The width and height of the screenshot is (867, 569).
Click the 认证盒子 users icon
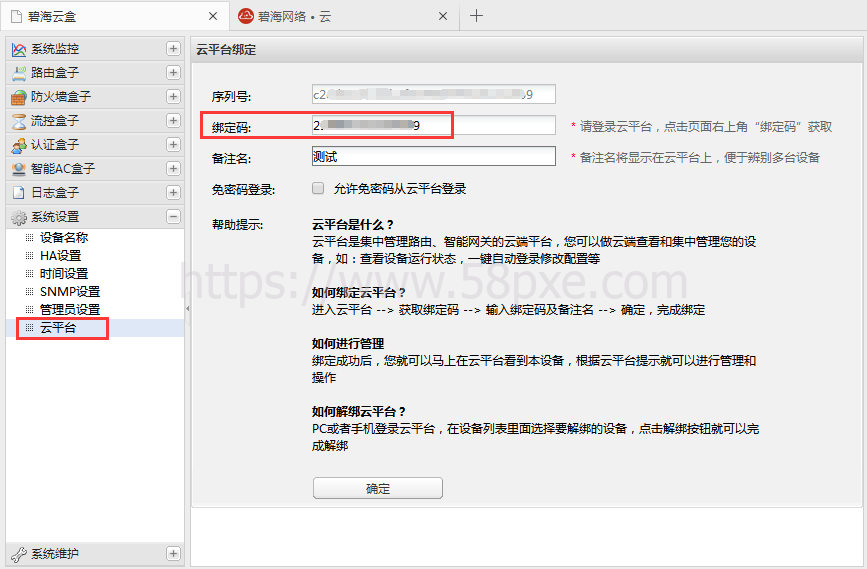[19, 145]
